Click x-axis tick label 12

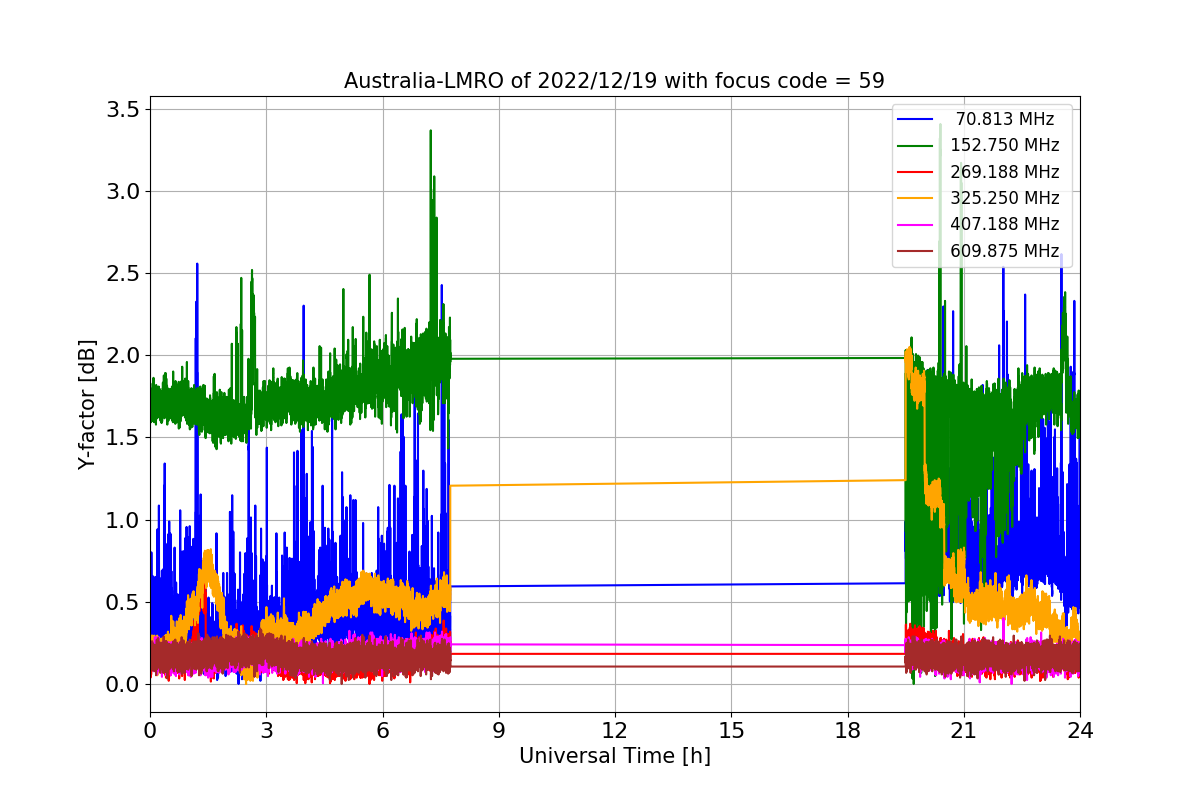pos(615,730)
